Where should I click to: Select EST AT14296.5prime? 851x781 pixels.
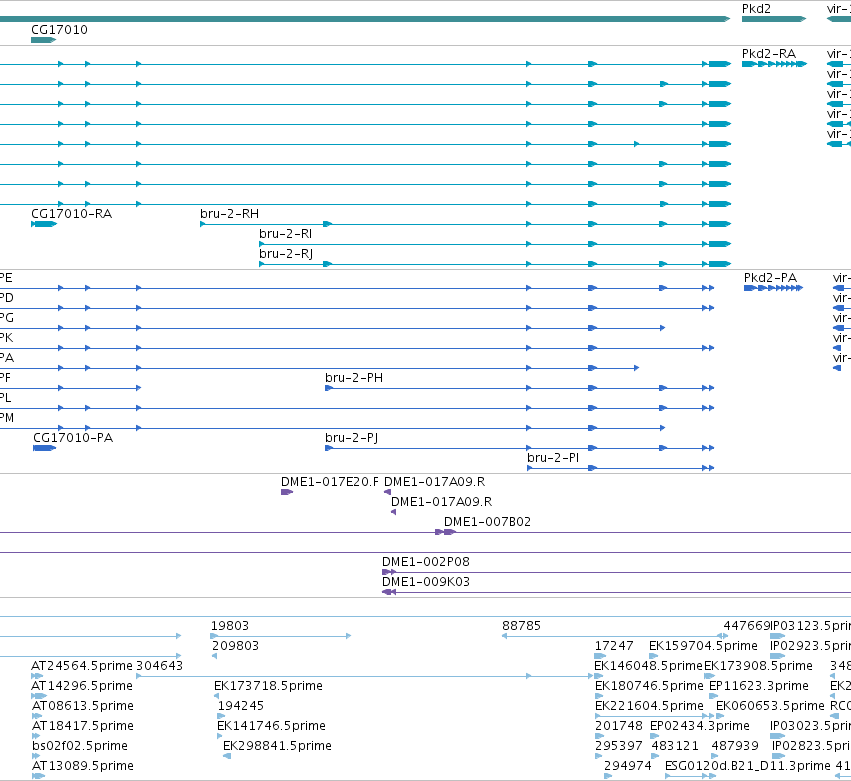40,696
